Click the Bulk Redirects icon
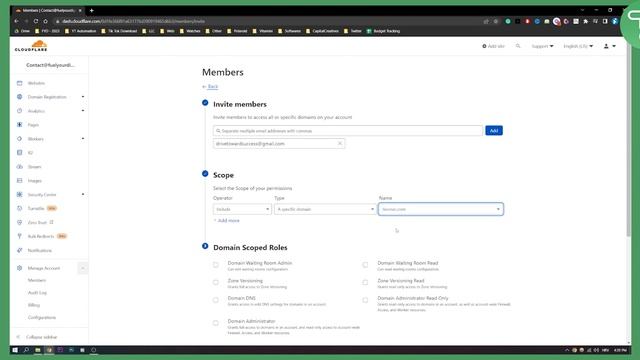 click(x=19, y=236)
